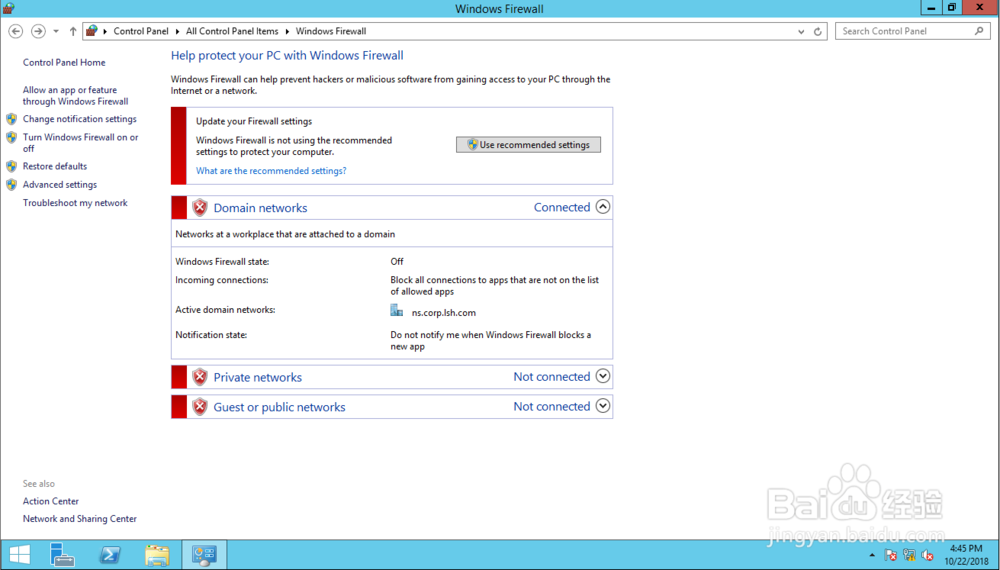Click the Control Panel icon in address bar
This screenshot has width=1000, height=570.
[x=92, y=31]
